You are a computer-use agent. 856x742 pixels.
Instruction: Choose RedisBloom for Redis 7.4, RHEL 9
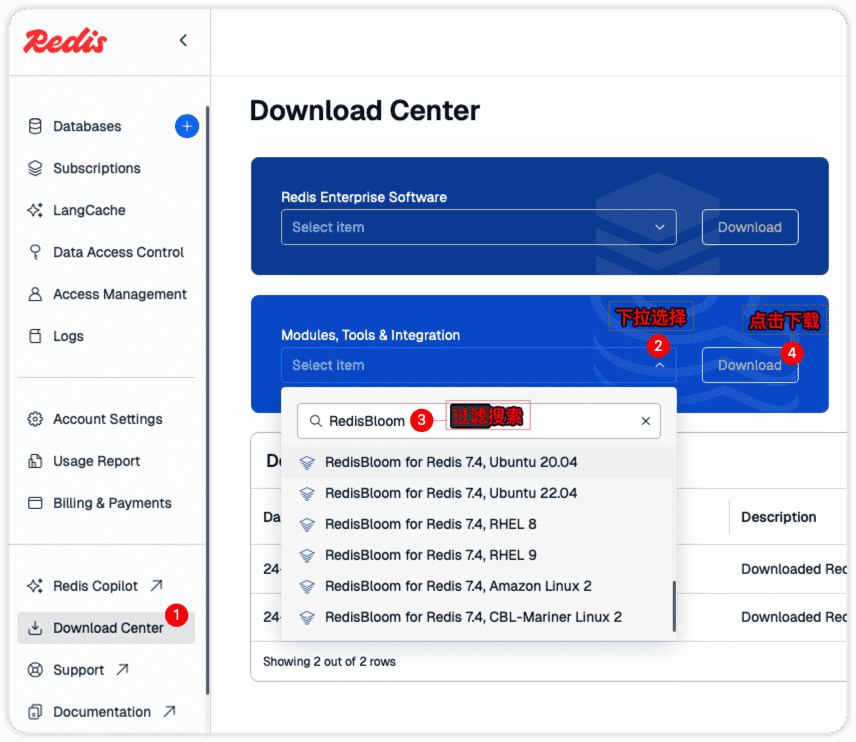point(431,555)
